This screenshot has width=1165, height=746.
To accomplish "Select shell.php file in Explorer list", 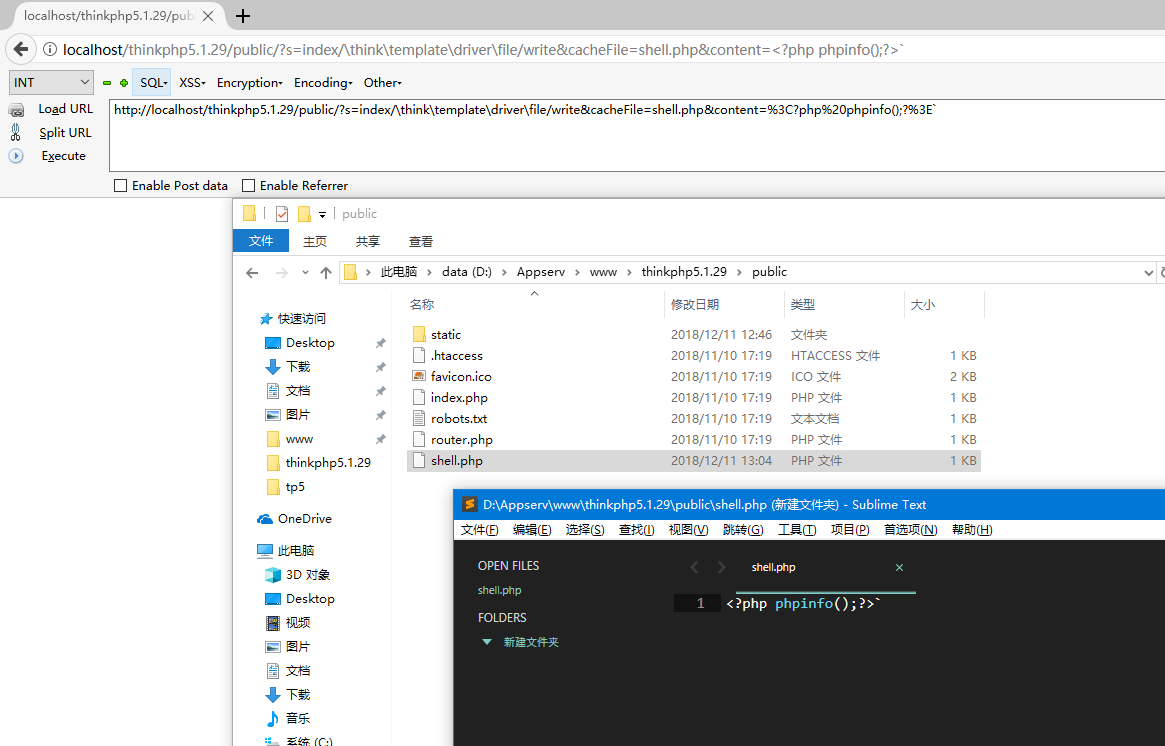I will [694, 461].
